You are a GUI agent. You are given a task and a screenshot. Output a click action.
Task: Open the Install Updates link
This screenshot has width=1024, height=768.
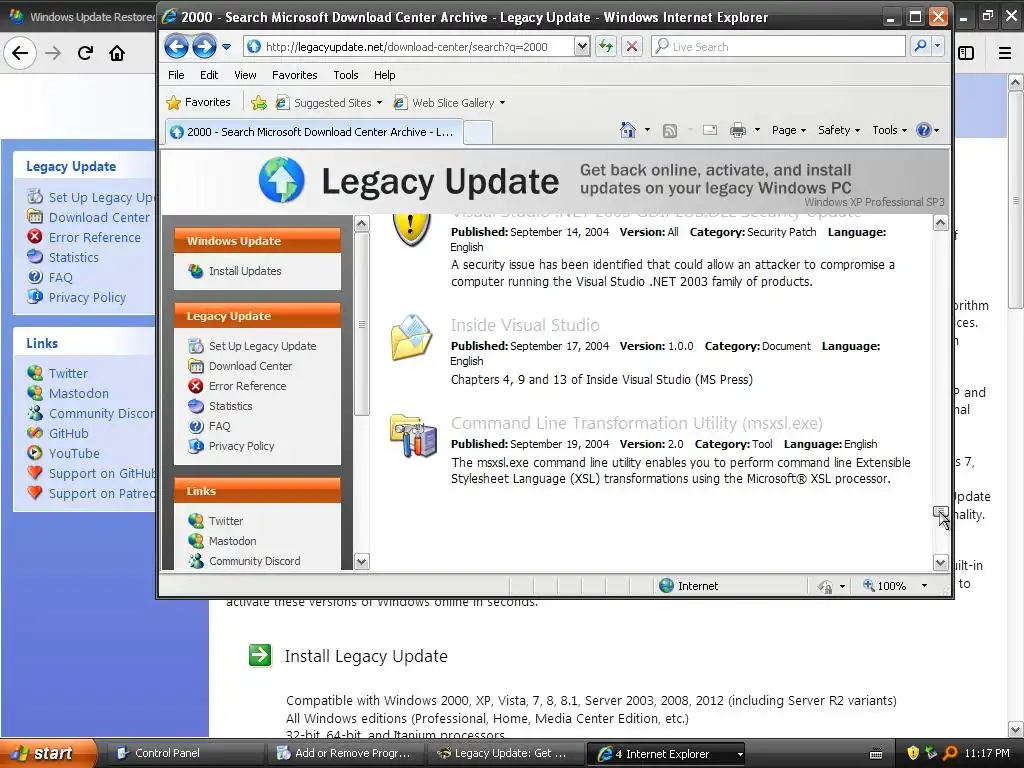[245, 271]
